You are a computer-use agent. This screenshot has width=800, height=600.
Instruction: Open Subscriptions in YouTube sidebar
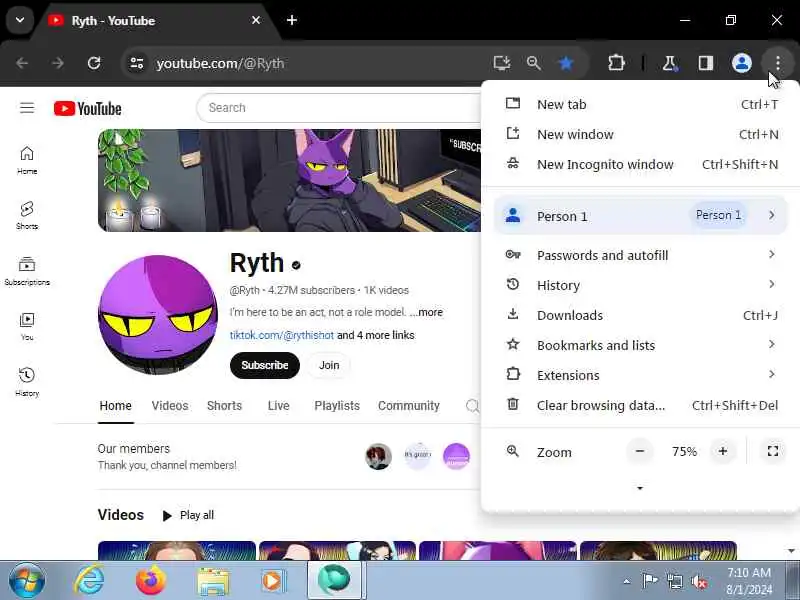(27, 271)
